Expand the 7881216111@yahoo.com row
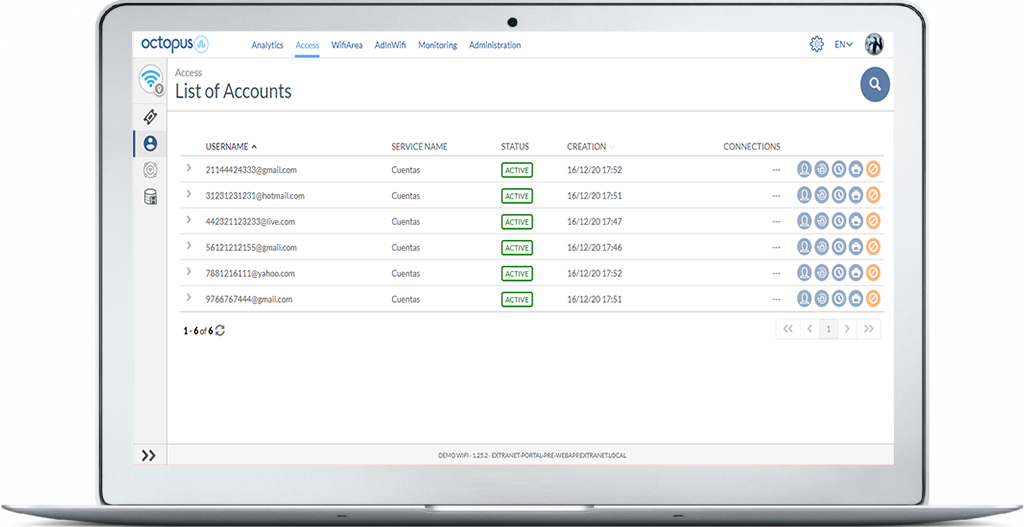 click(189, 272)
